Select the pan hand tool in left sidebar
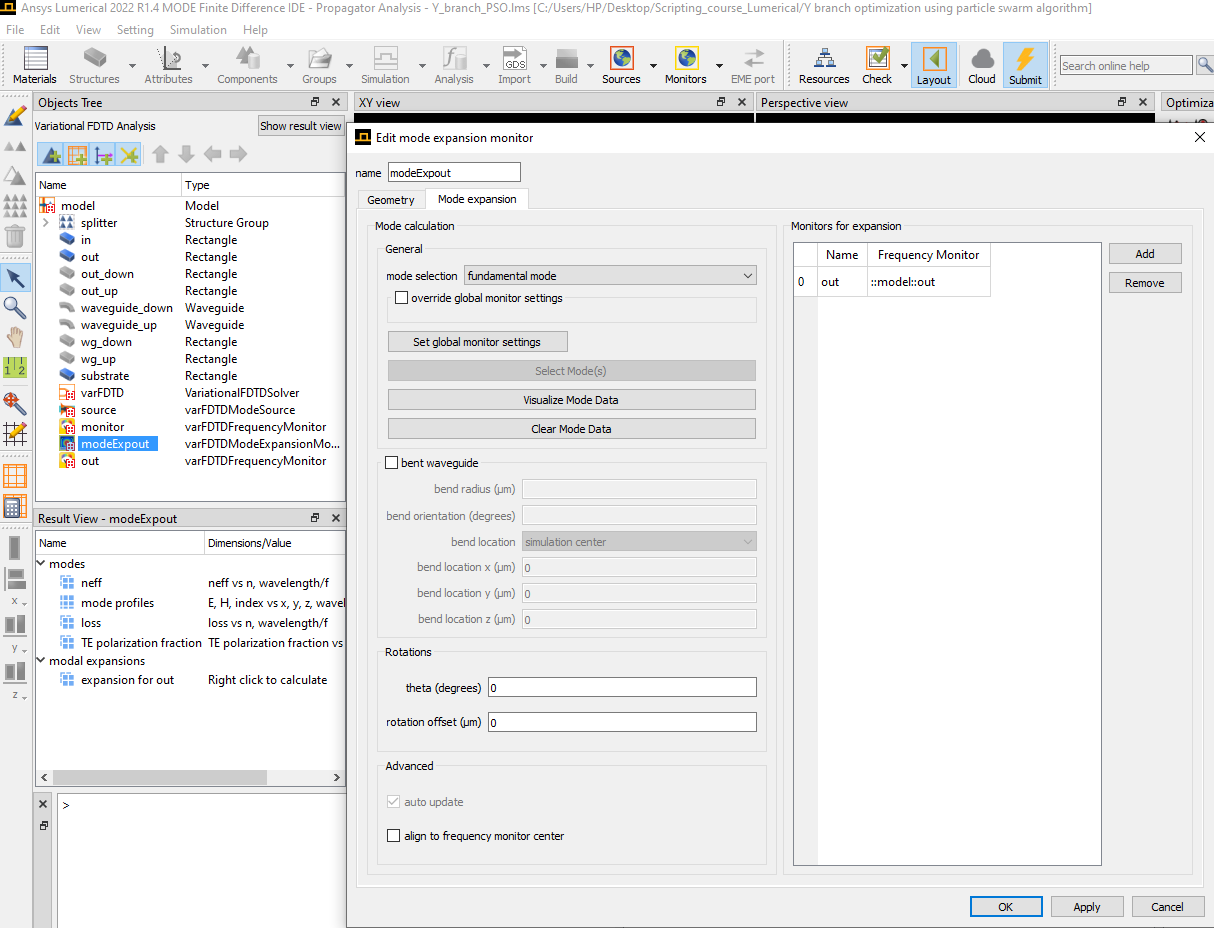This screenshot has height=928, width=1214. (15, 337)
